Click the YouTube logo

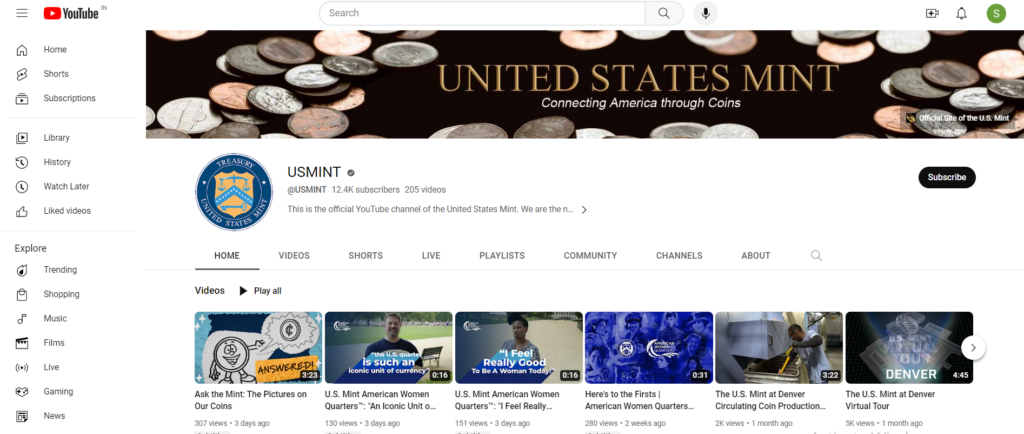[71, 13]
